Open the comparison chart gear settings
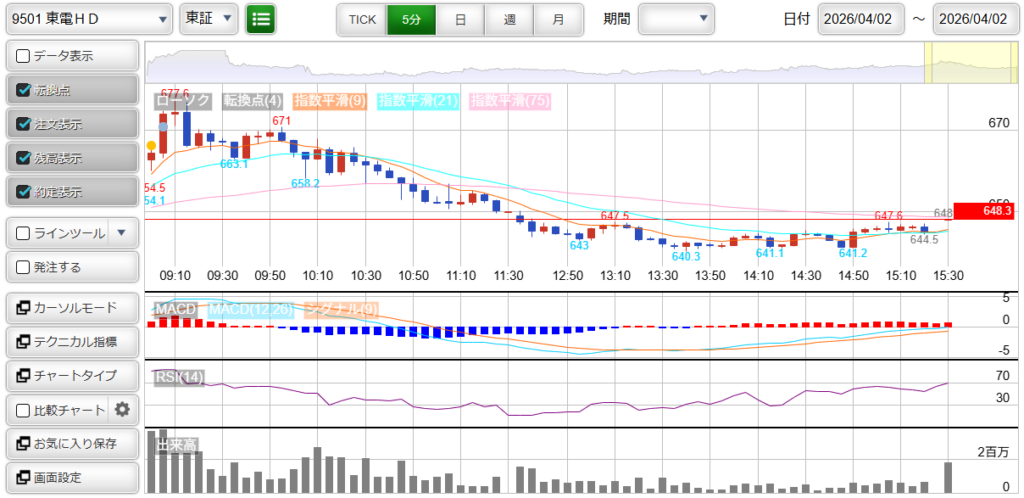Screen dimensions: 1024x498 pos(123,409)
